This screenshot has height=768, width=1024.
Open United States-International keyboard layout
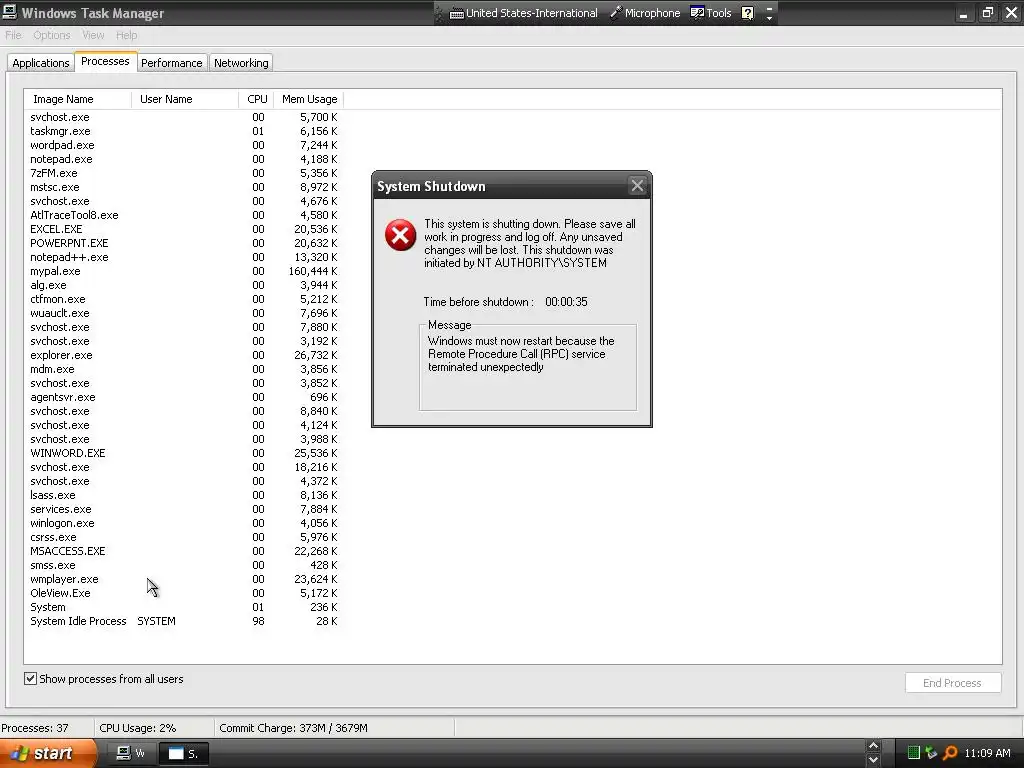tap(524, 13)
